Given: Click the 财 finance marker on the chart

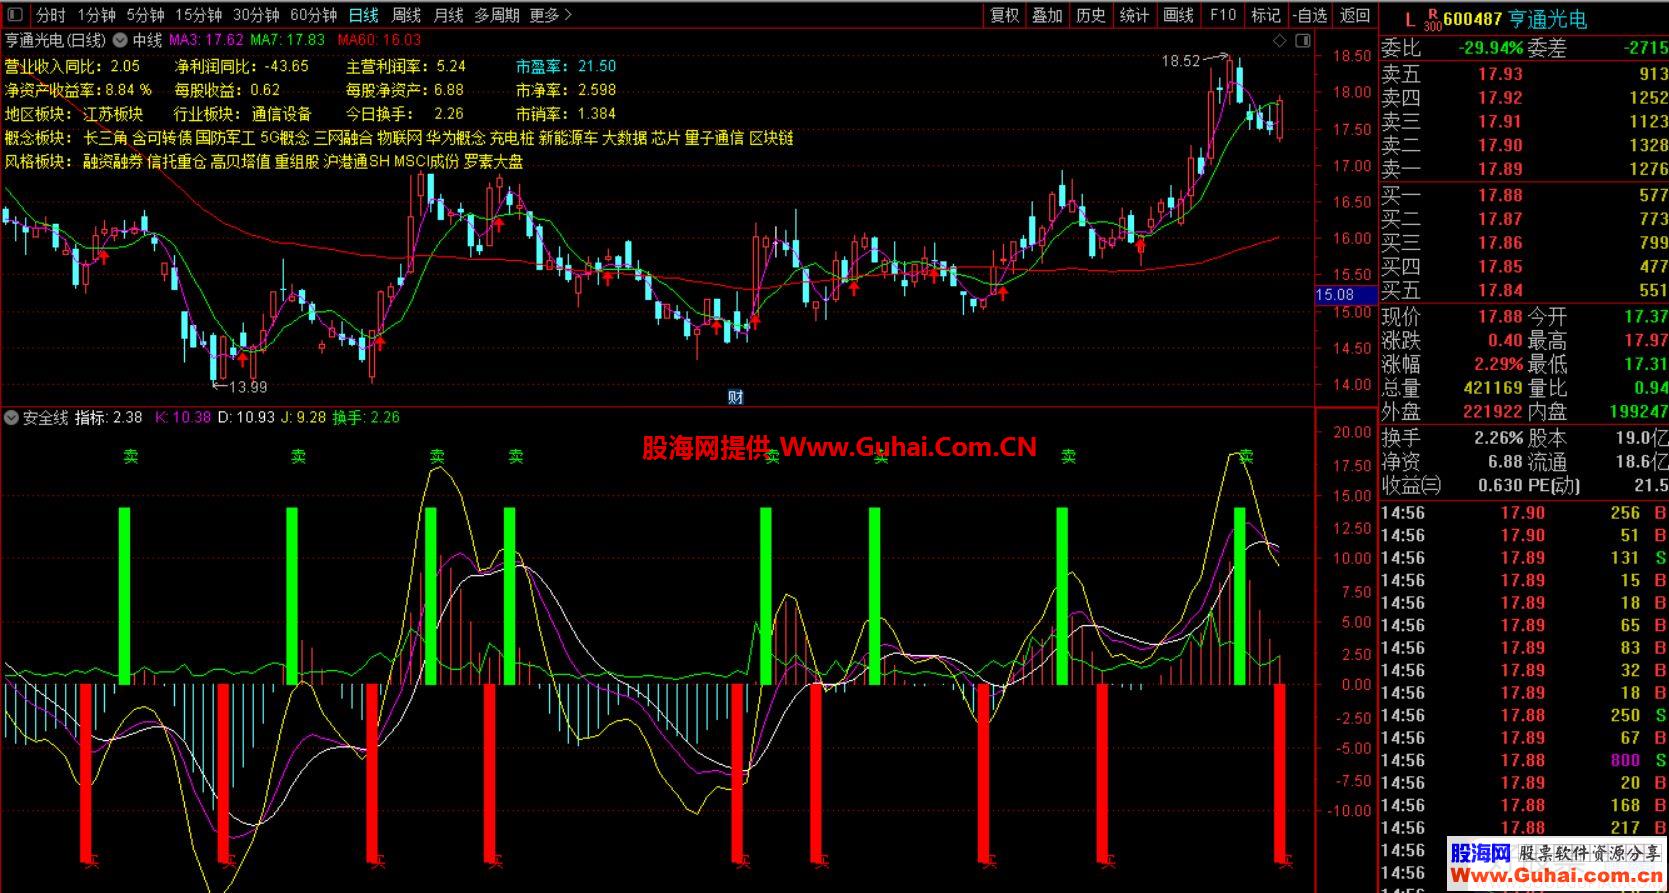Looking at the screenshot, I should pyautogui.click(x=735, y=397).
